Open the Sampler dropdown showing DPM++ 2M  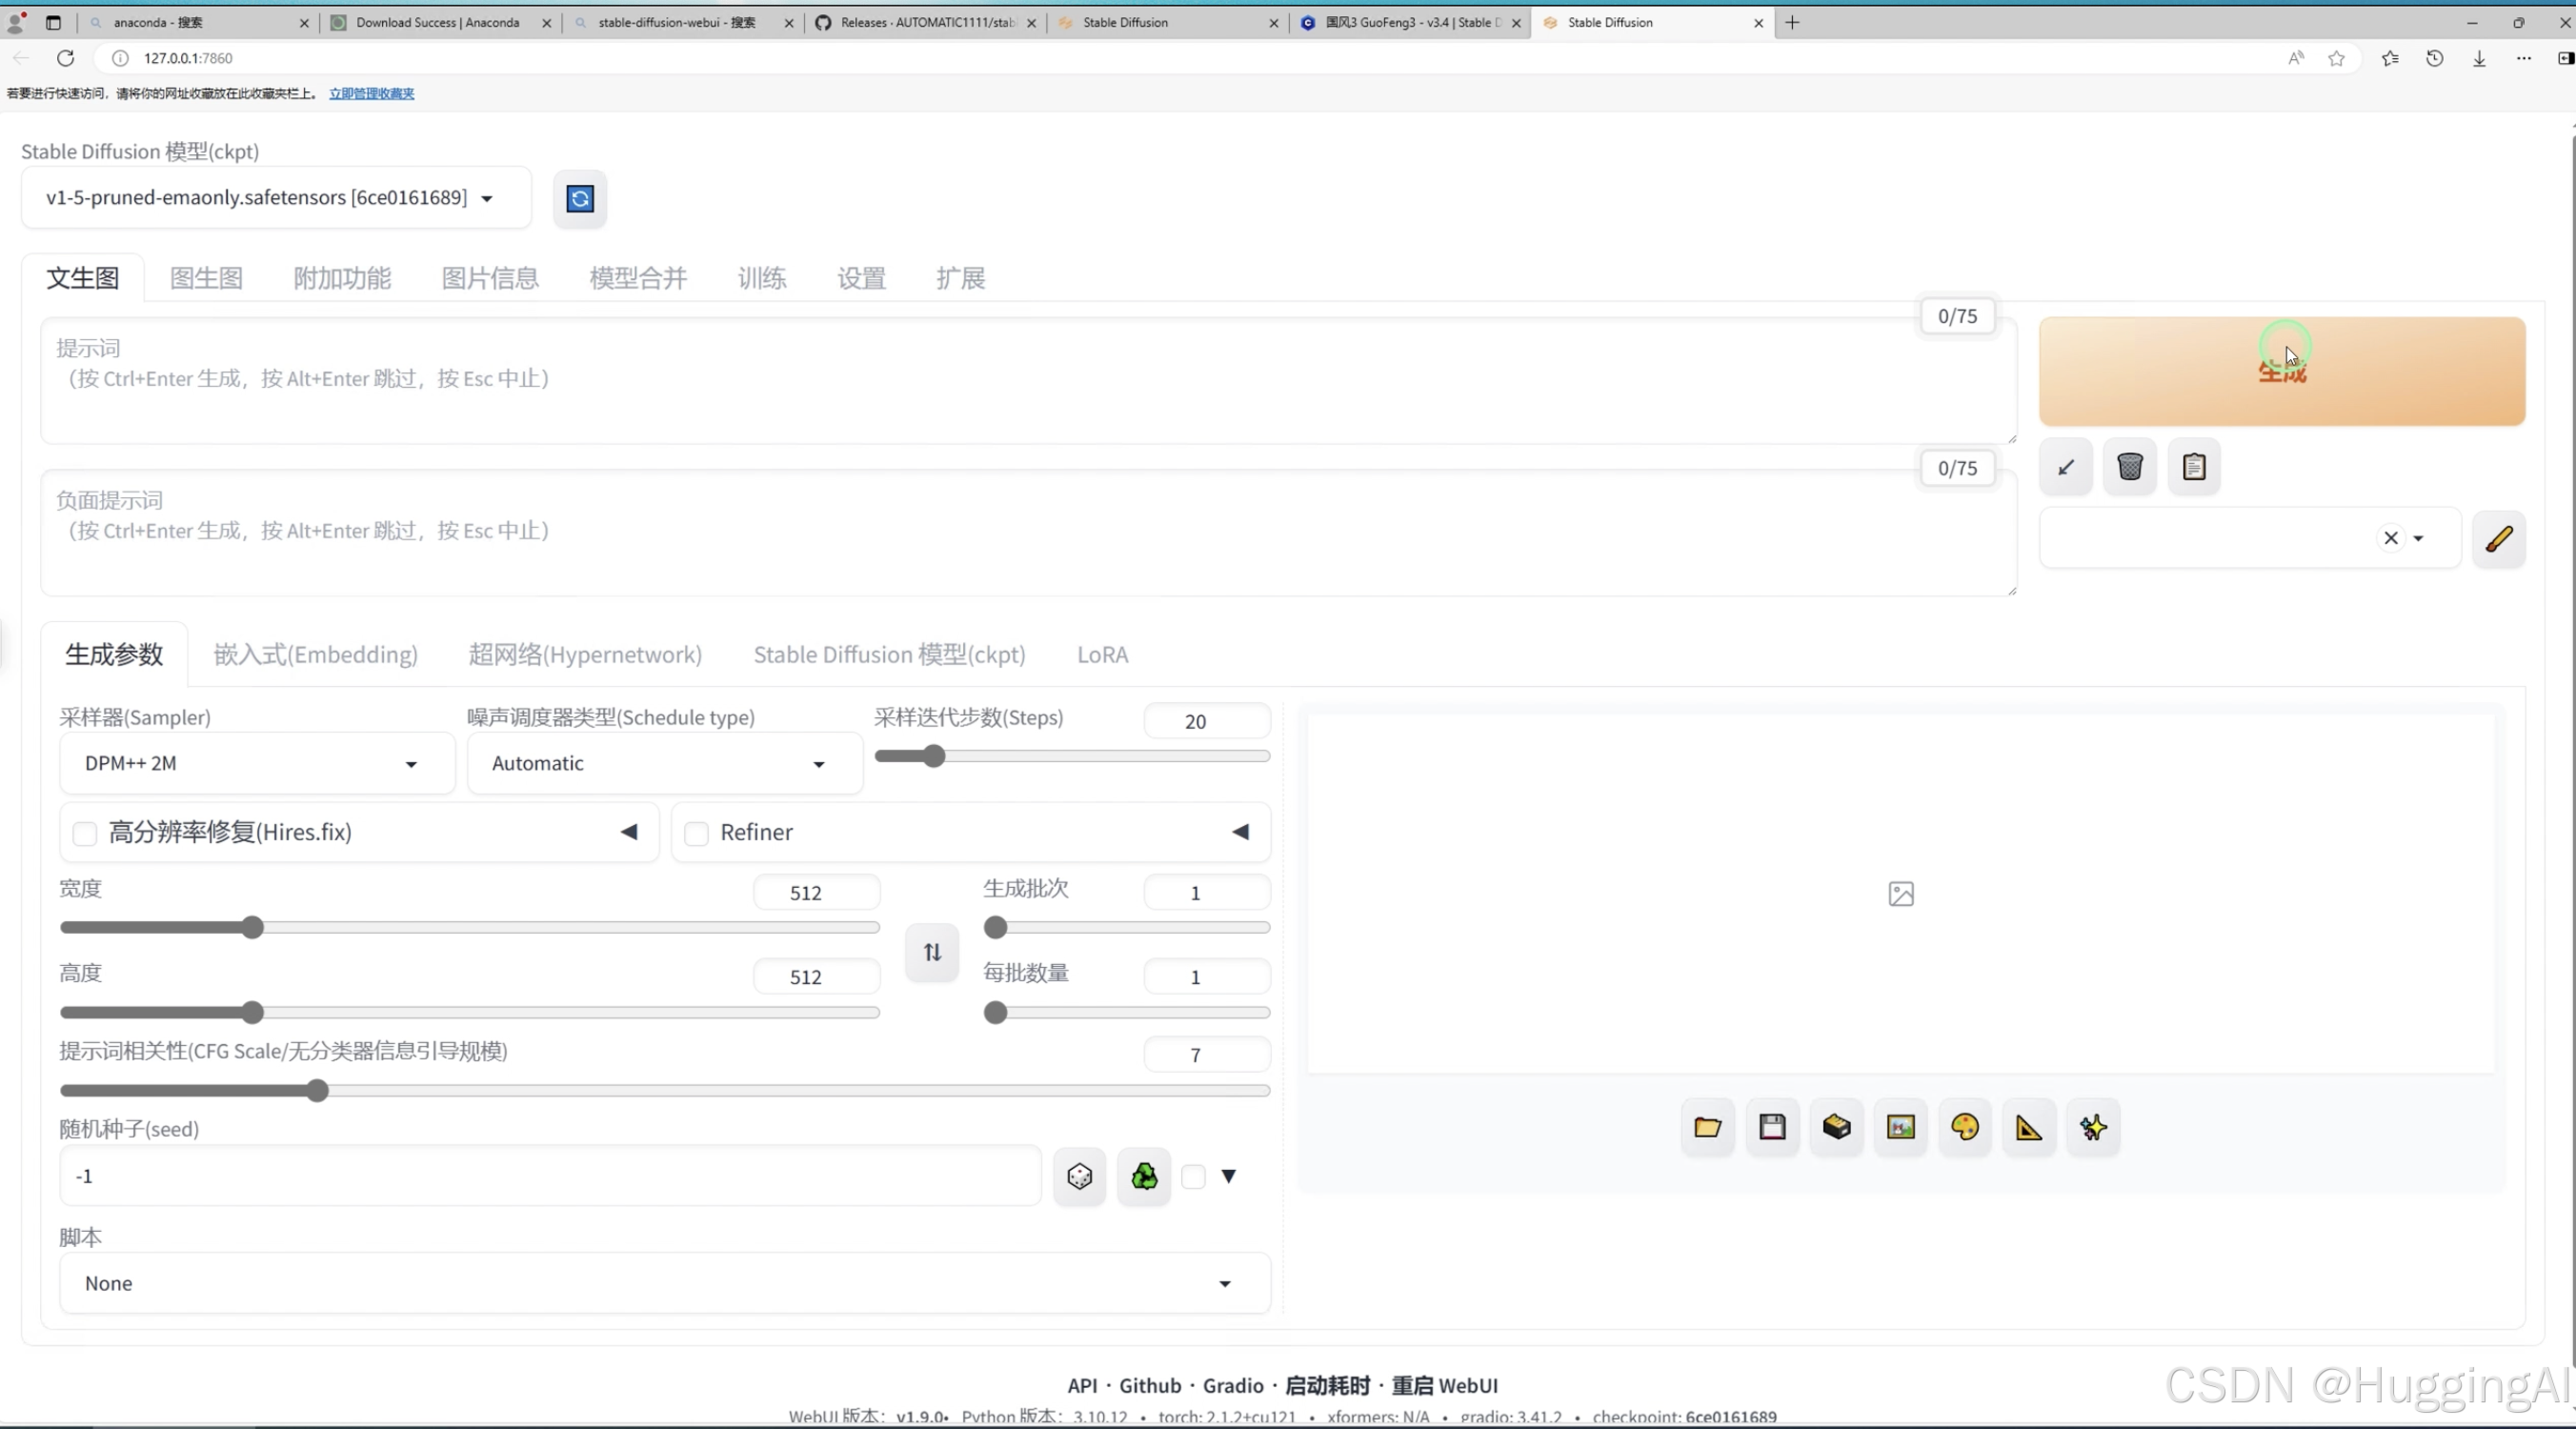pos(256,763)
